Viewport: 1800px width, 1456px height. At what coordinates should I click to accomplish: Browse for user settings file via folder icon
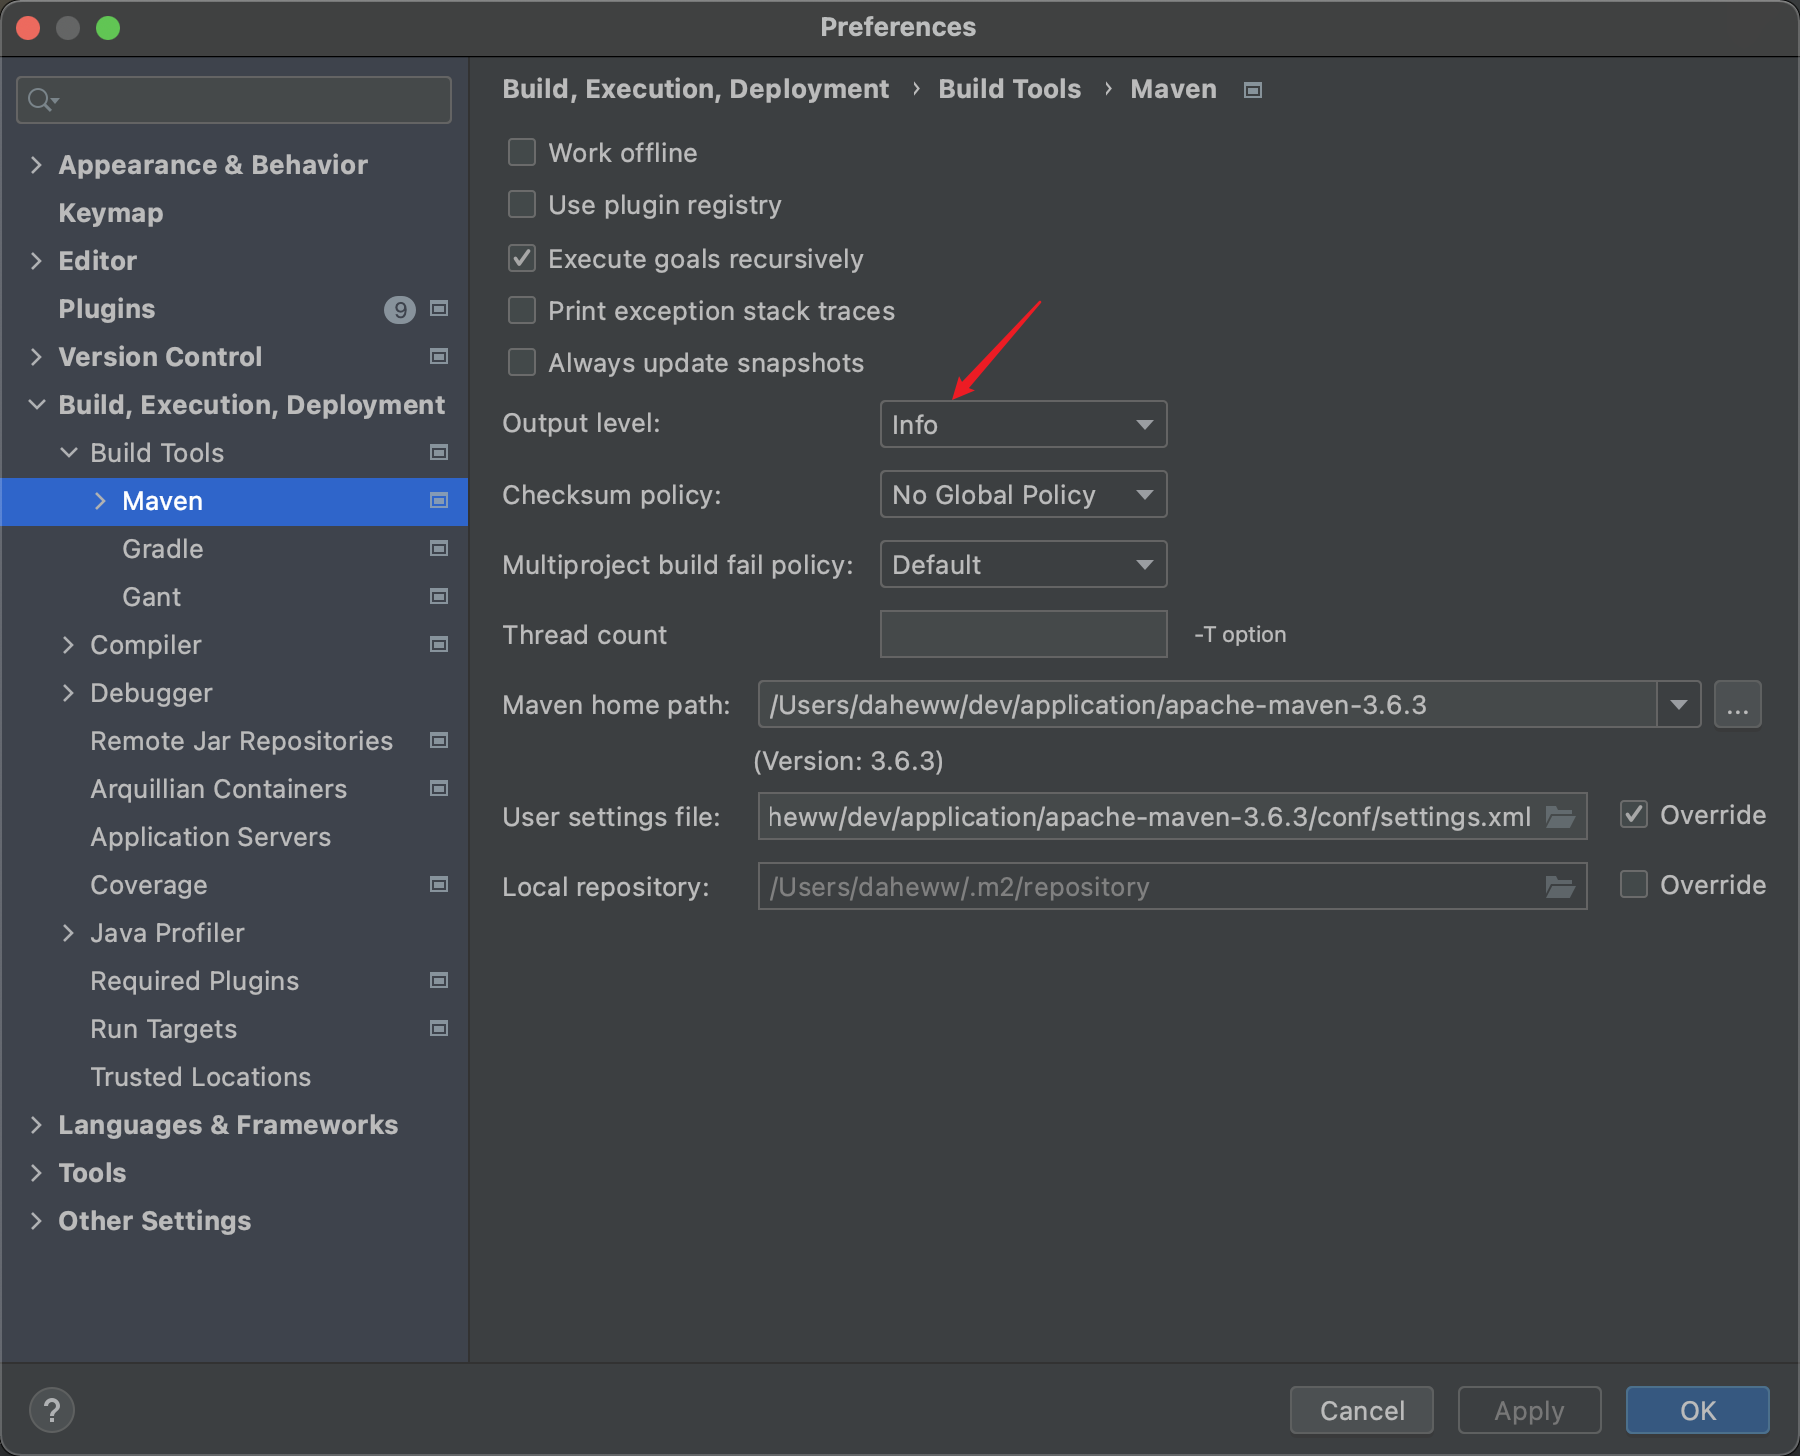click(x=1560, y=817)
